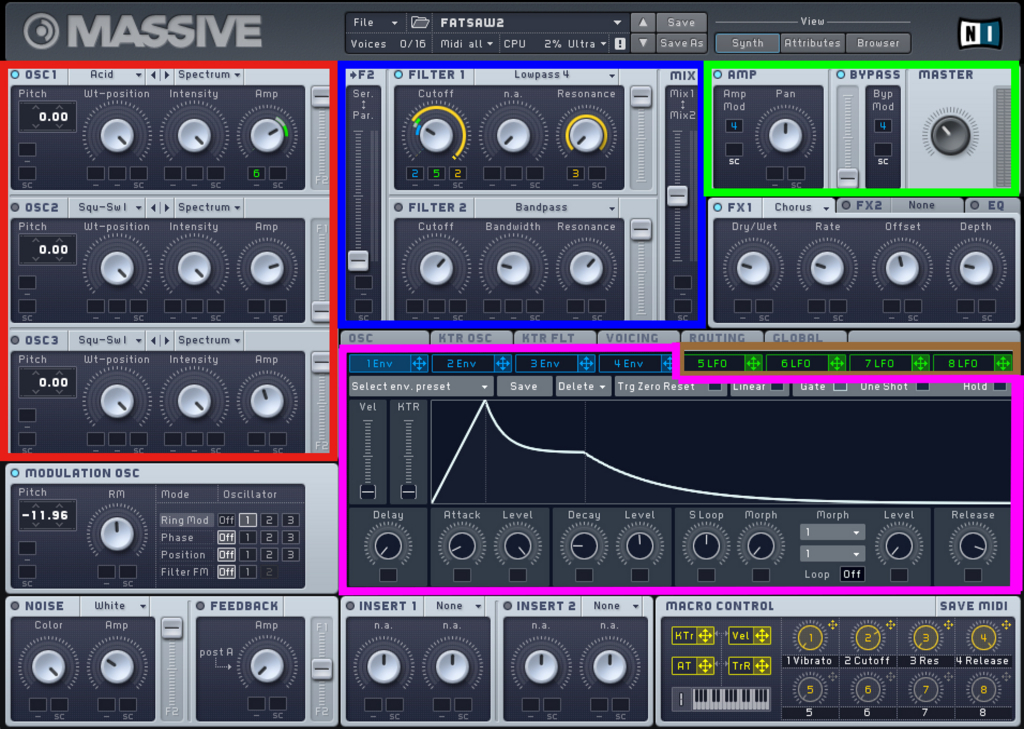Click the SAVE MIDI button
Screen dimensions: 1024x729
(973, 606)
